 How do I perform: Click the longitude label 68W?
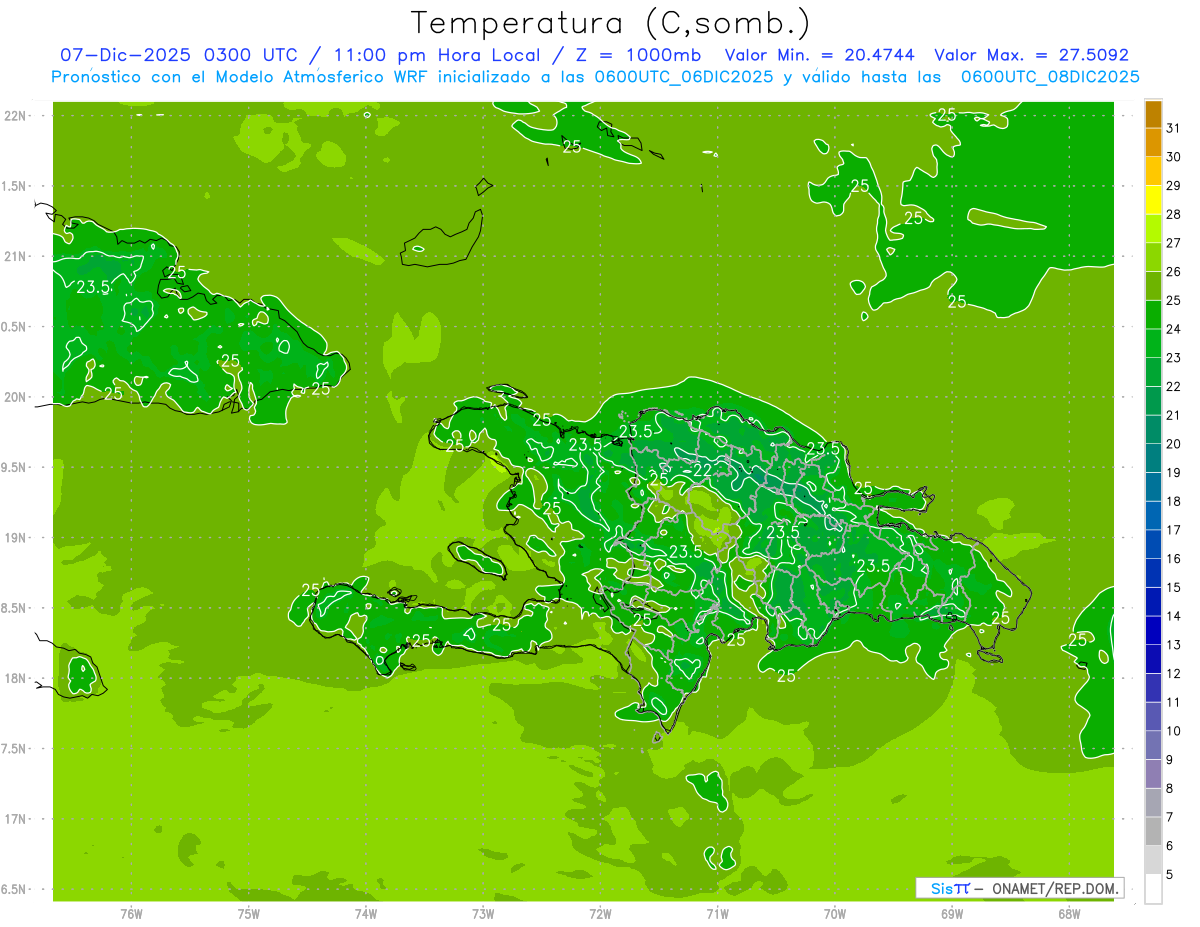coord(1069,914)
